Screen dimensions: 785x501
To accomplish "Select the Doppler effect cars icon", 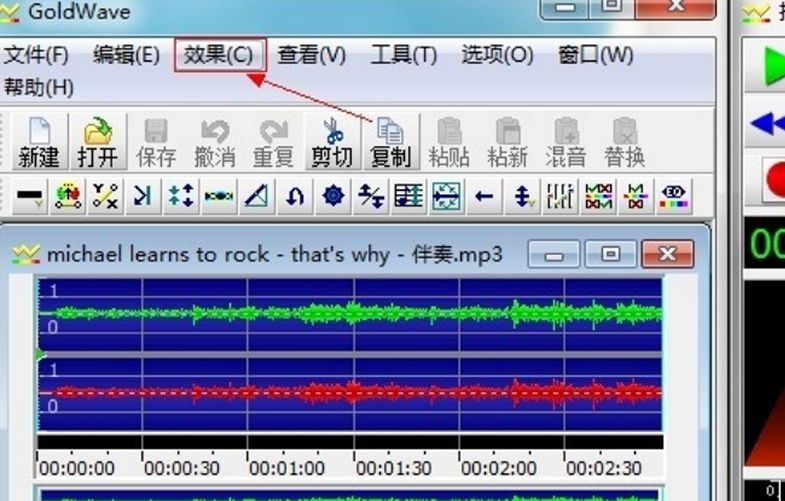I will 68,196.
